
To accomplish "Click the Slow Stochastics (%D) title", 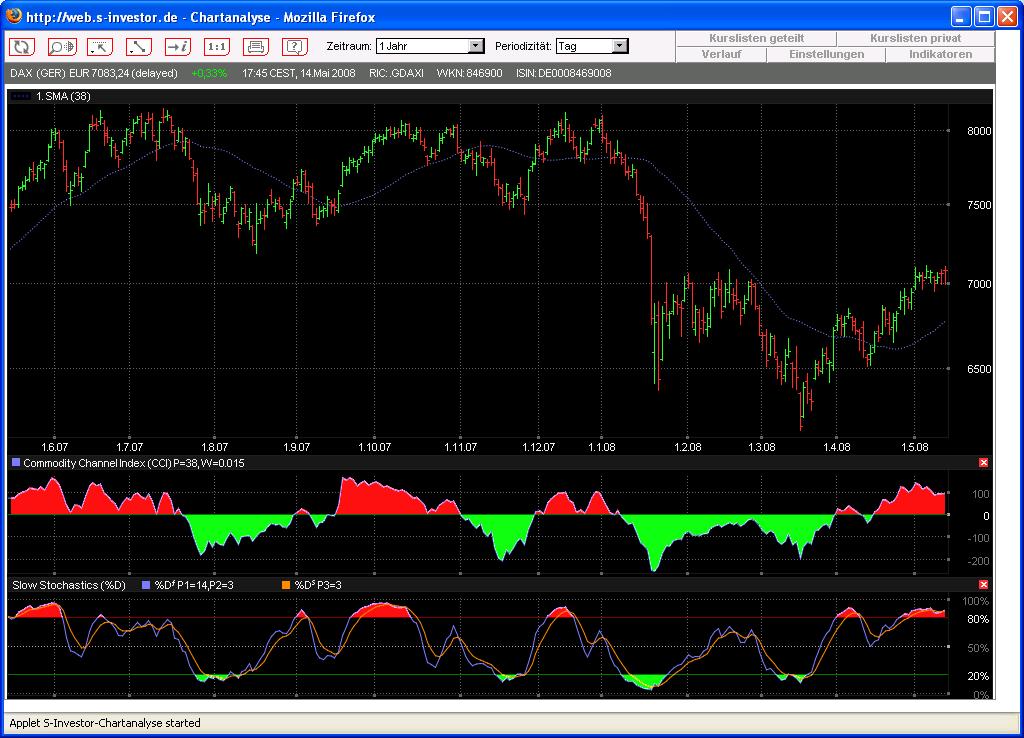I will tap(69, 585).
